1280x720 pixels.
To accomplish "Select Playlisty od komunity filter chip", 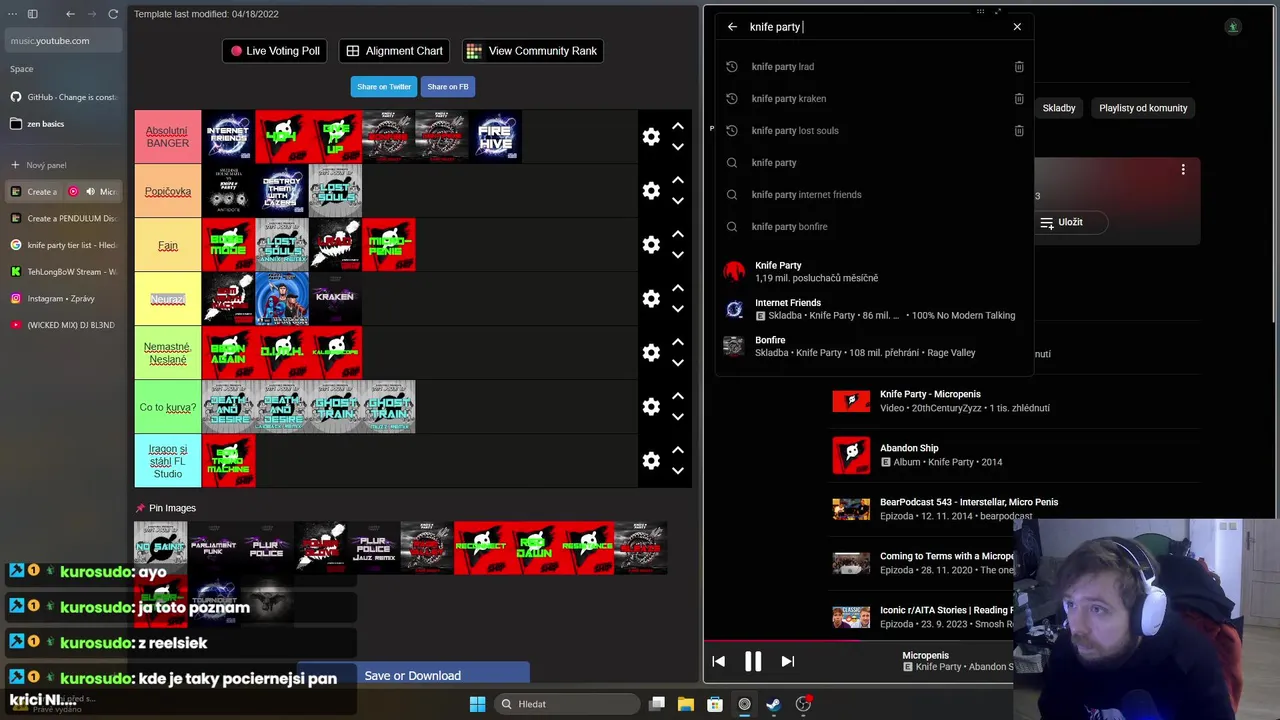I will pyautogui.click(x=1143, y=108).
